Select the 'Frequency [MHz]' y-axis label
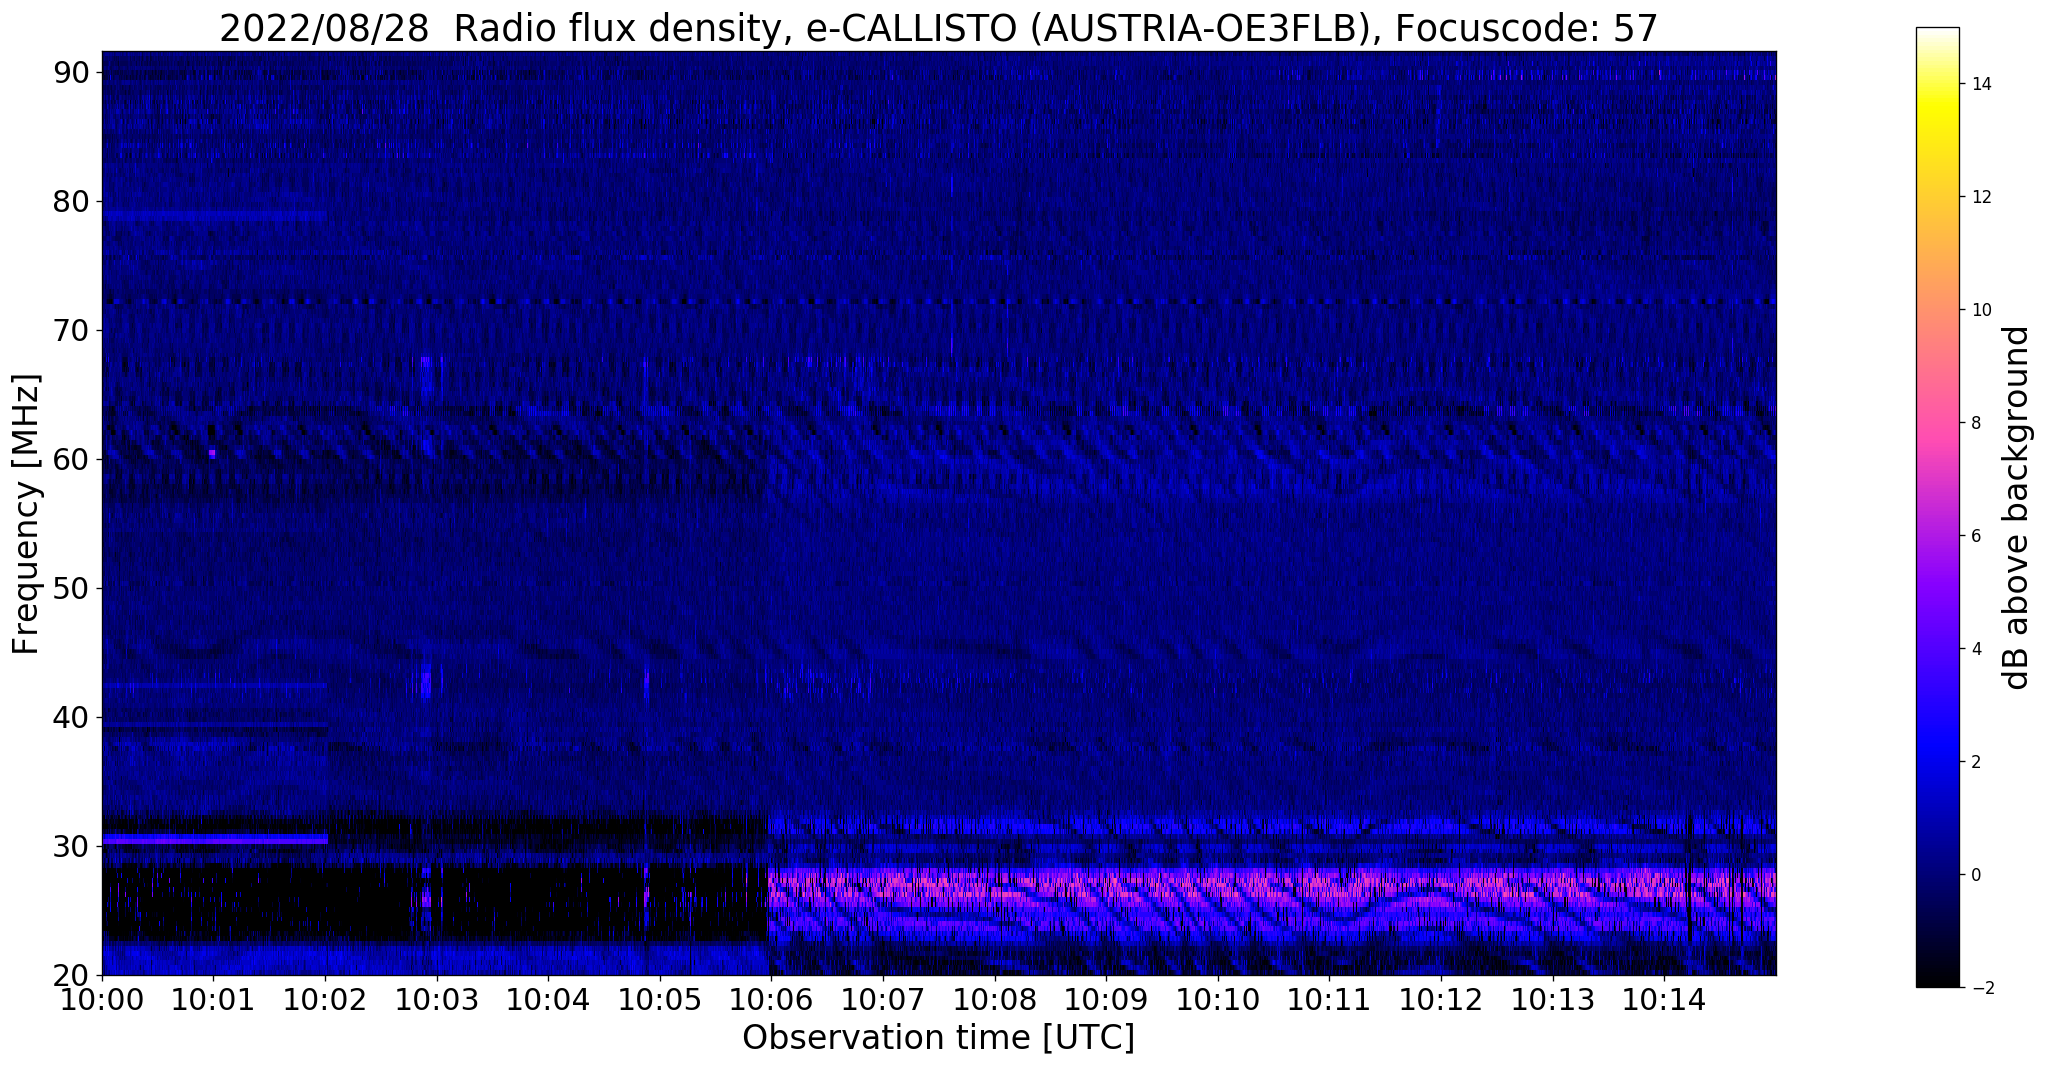2047x1067 pixels. tap(26, 514)
